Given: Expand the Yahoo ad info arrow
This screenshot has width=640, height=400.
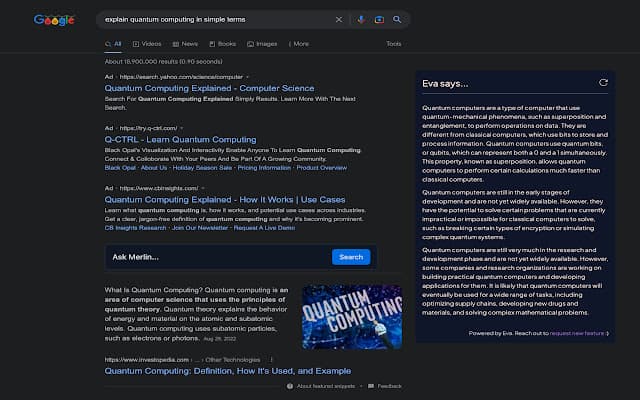Looking at the screenshot, I should click(x=247, y=76).
